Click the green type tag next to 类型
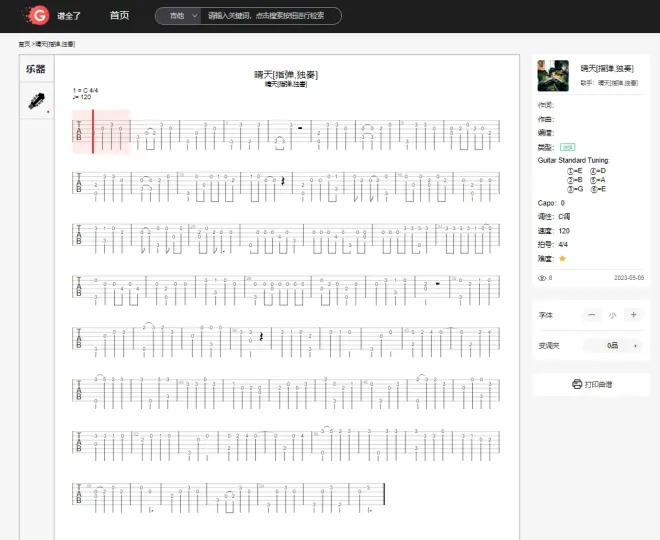Viewport: 660px width, 540px height. [x=567, y=147]
